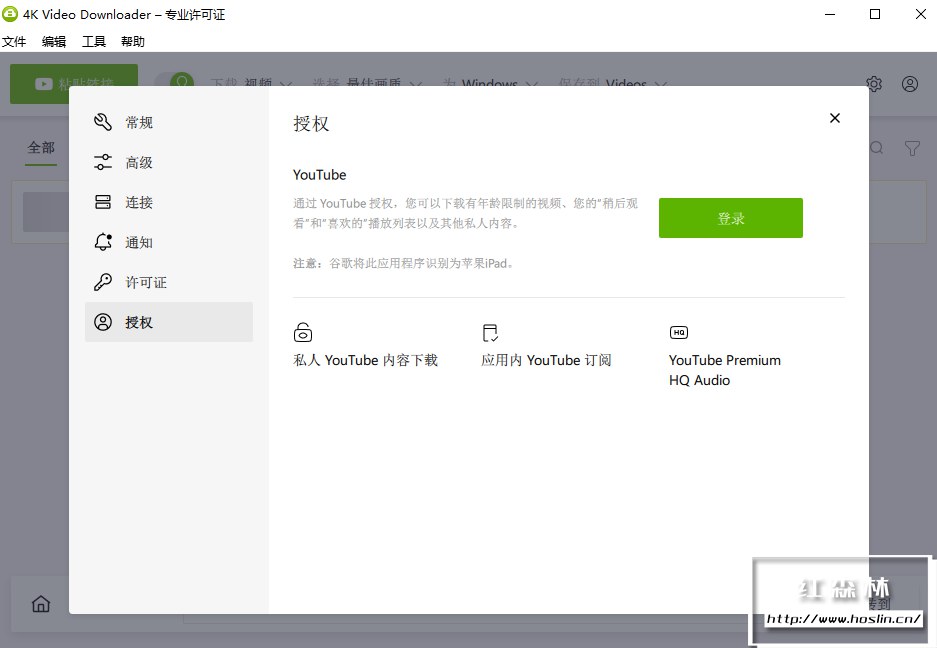The height and width of the screenshot is (648, 937).
Task: Click the 应用内 YouTube 订阅 label
Action: 546,360
